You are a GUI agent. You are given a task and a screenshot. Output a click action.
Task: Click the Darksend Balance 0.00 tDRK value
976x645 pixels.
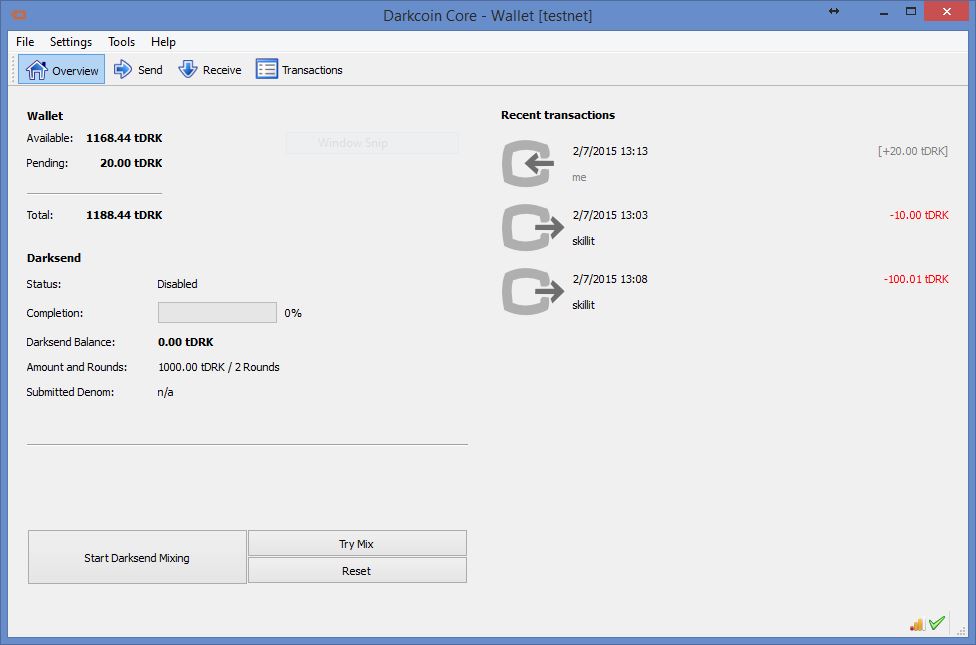[185, 342]
